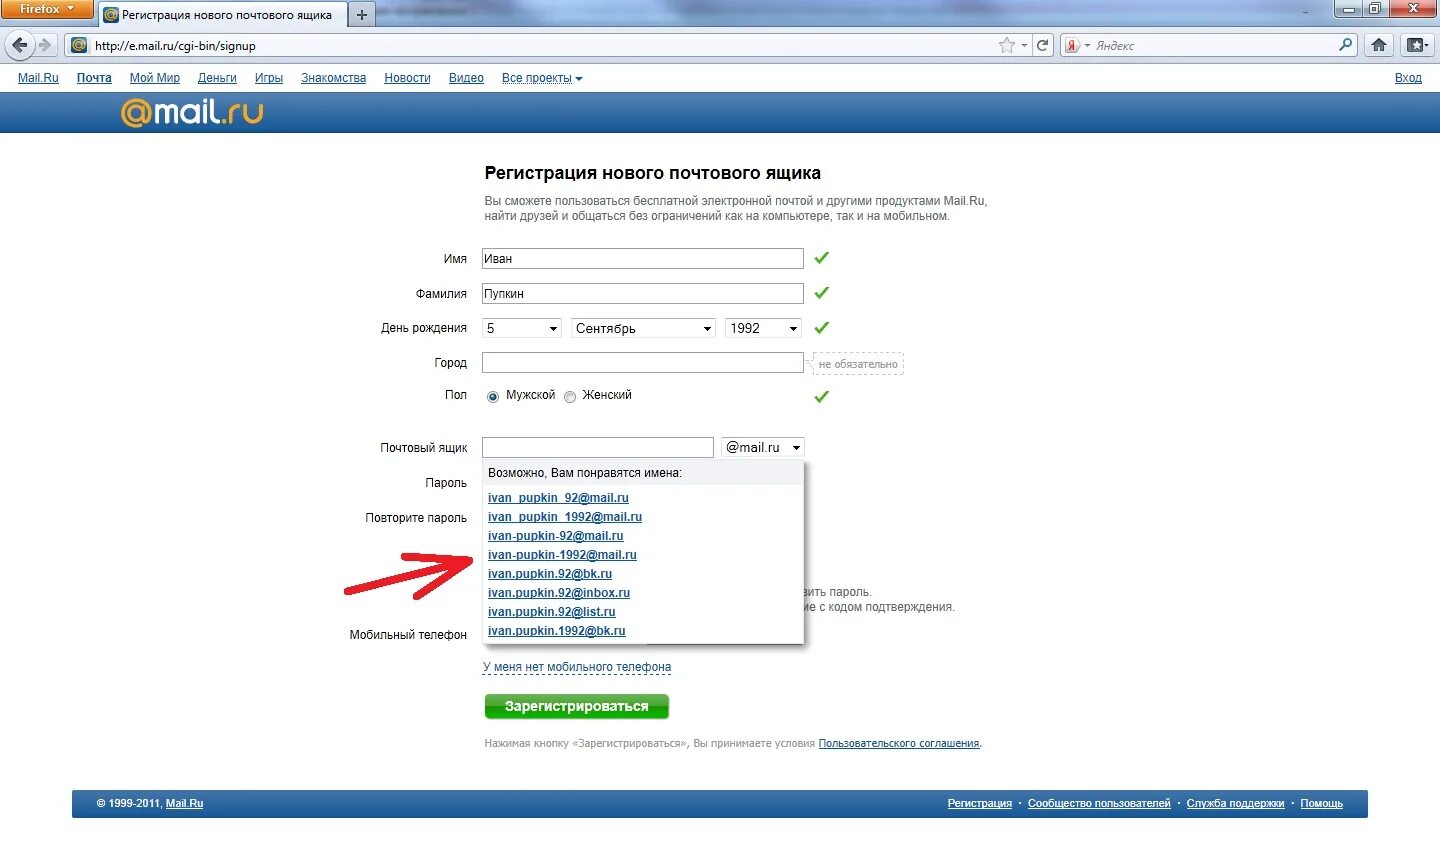
Task: Click the Вход login link
Action: click(x=1408, y=78)
